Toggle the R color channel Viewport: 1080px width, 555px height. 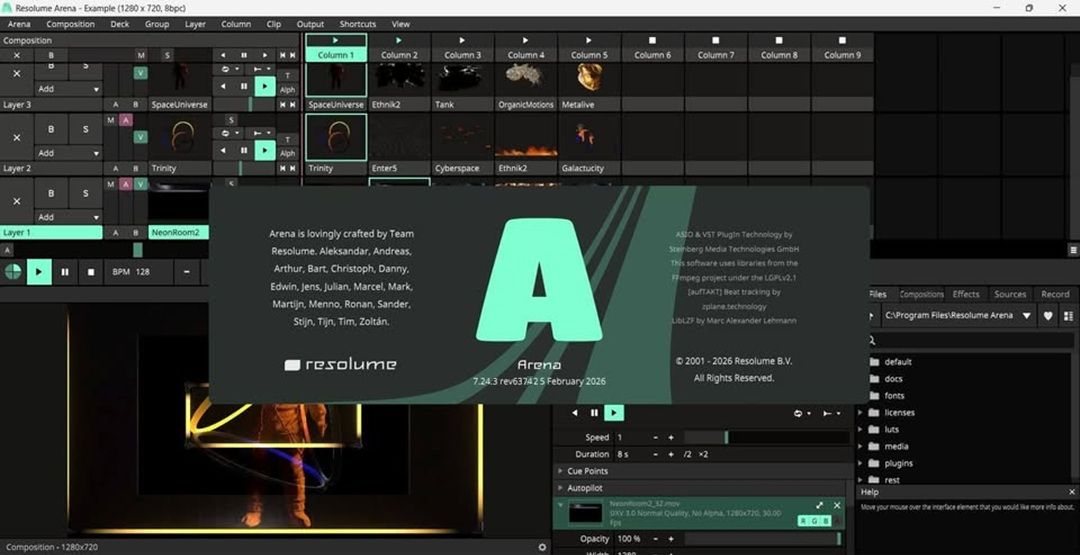point(804,521)
